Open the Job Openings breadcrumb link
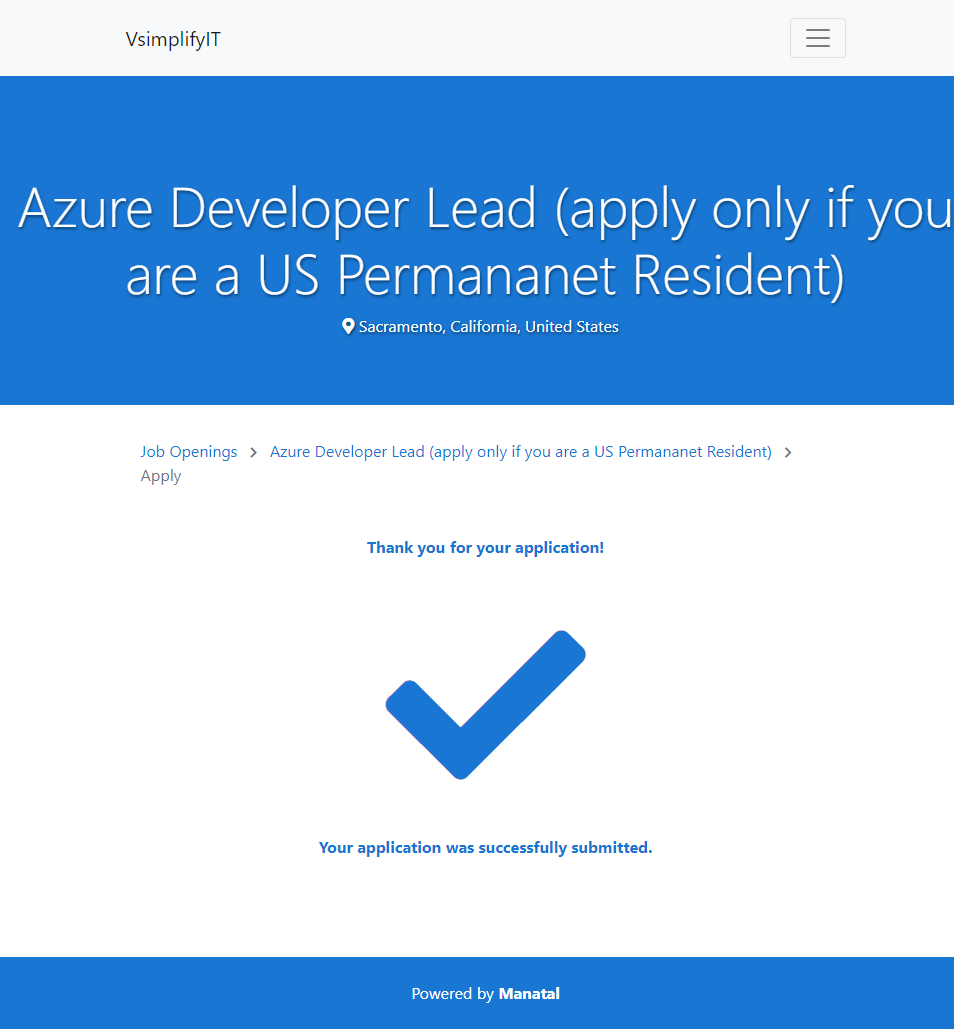The height and width of the screenshot is (1029, 954). click(189, 452)
